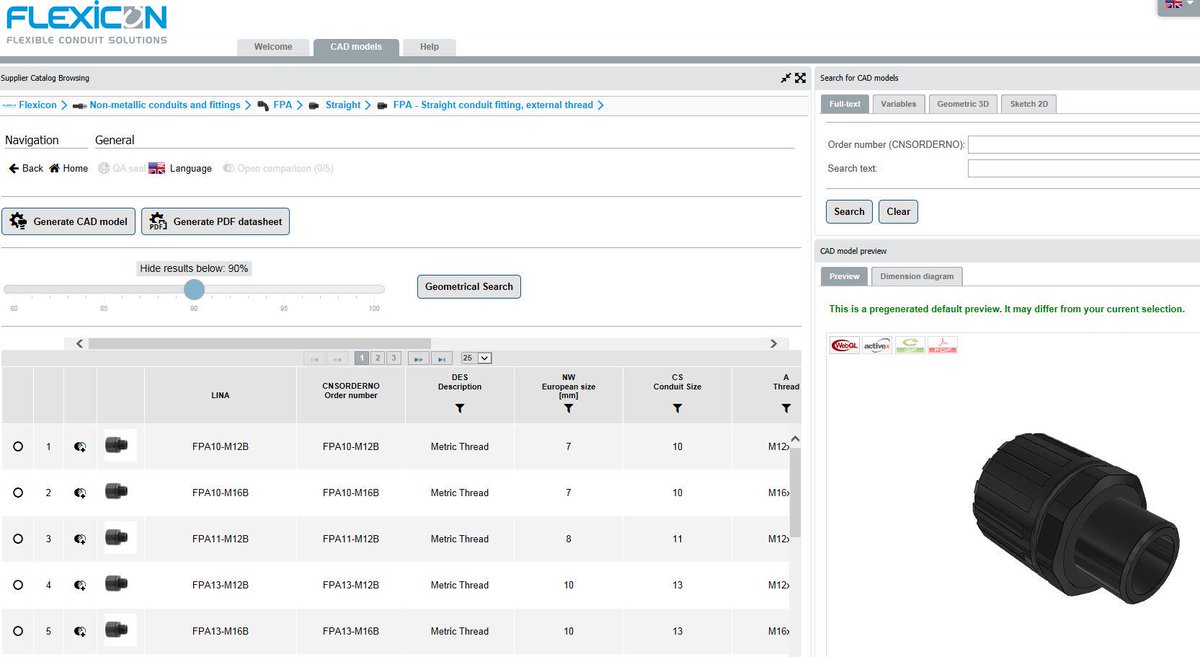This screenshot has height=657, width=1200.
Task: Click the CAD icon in row FPA13-M12B
Action: coord(80,585)
